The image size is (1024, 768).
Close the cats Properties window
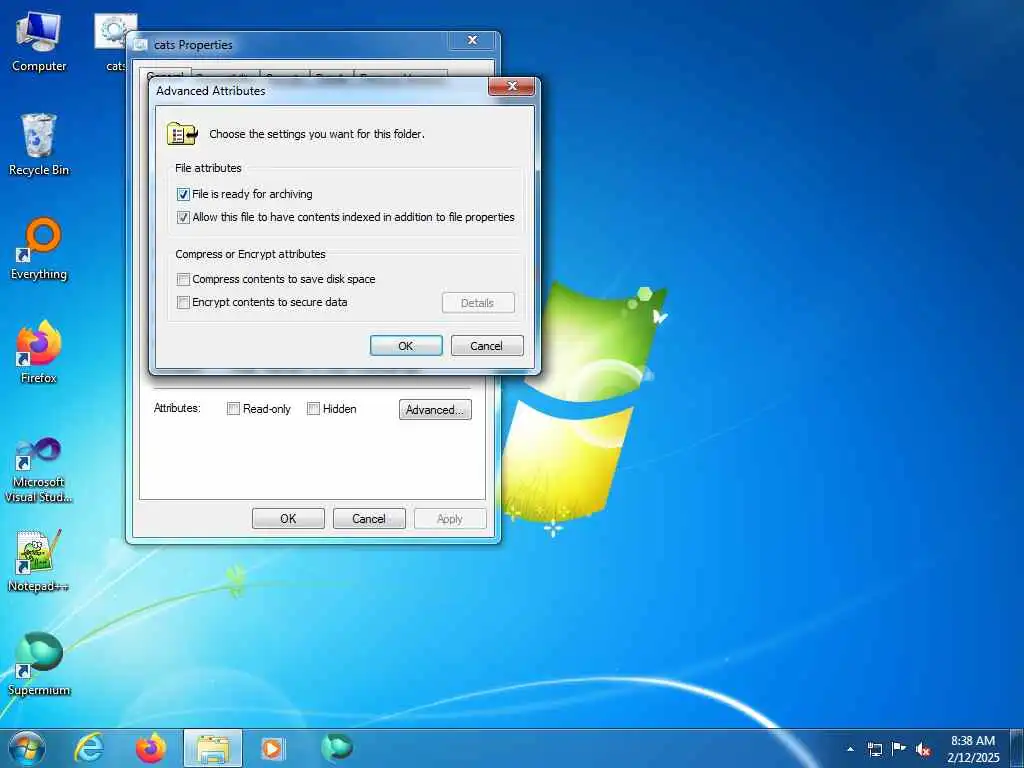(472, 40)
